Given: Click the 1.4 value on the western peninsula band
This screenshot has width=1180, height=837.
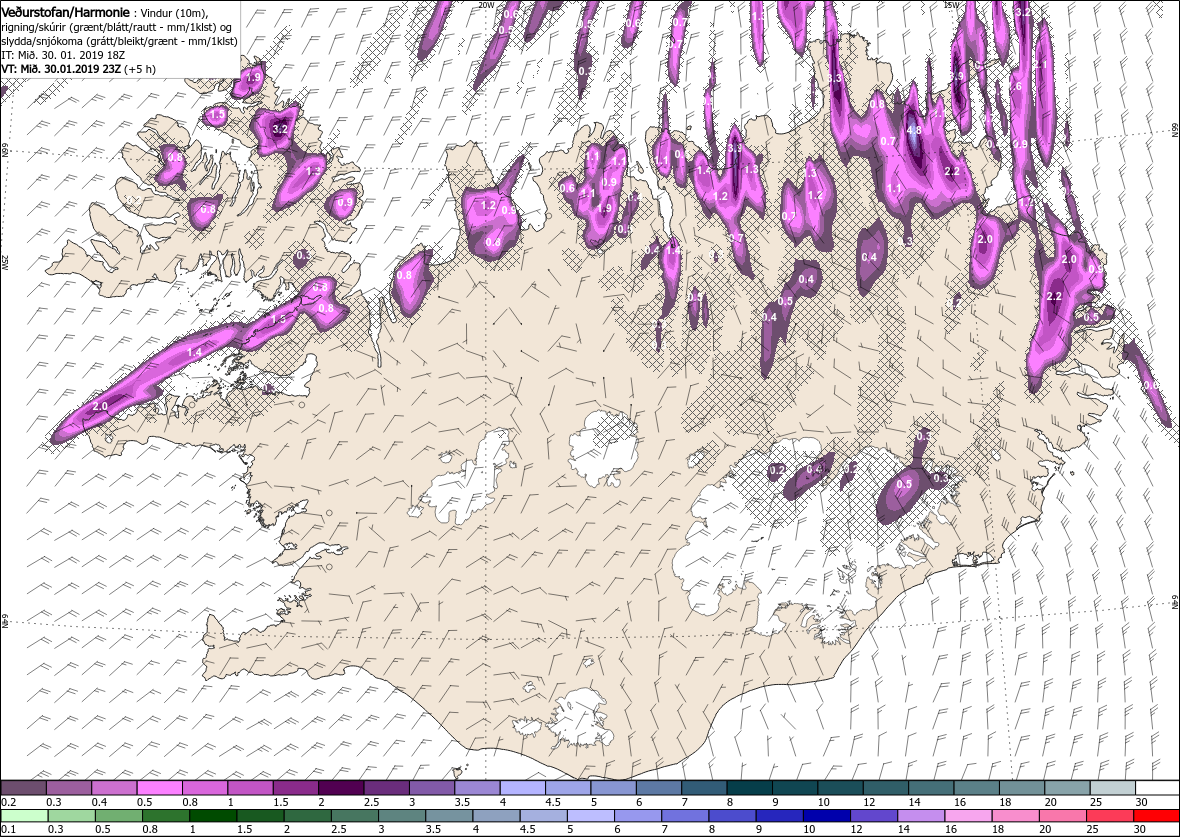Looking at the screenshot, I should pyautogui.click(x=194, y=352).
